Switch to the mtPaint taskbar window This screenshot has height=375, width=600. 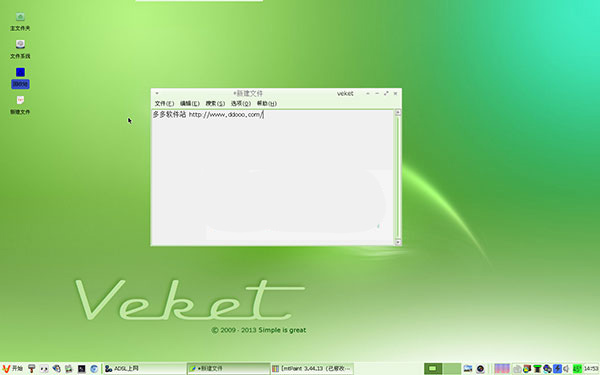tap(312, 368)
